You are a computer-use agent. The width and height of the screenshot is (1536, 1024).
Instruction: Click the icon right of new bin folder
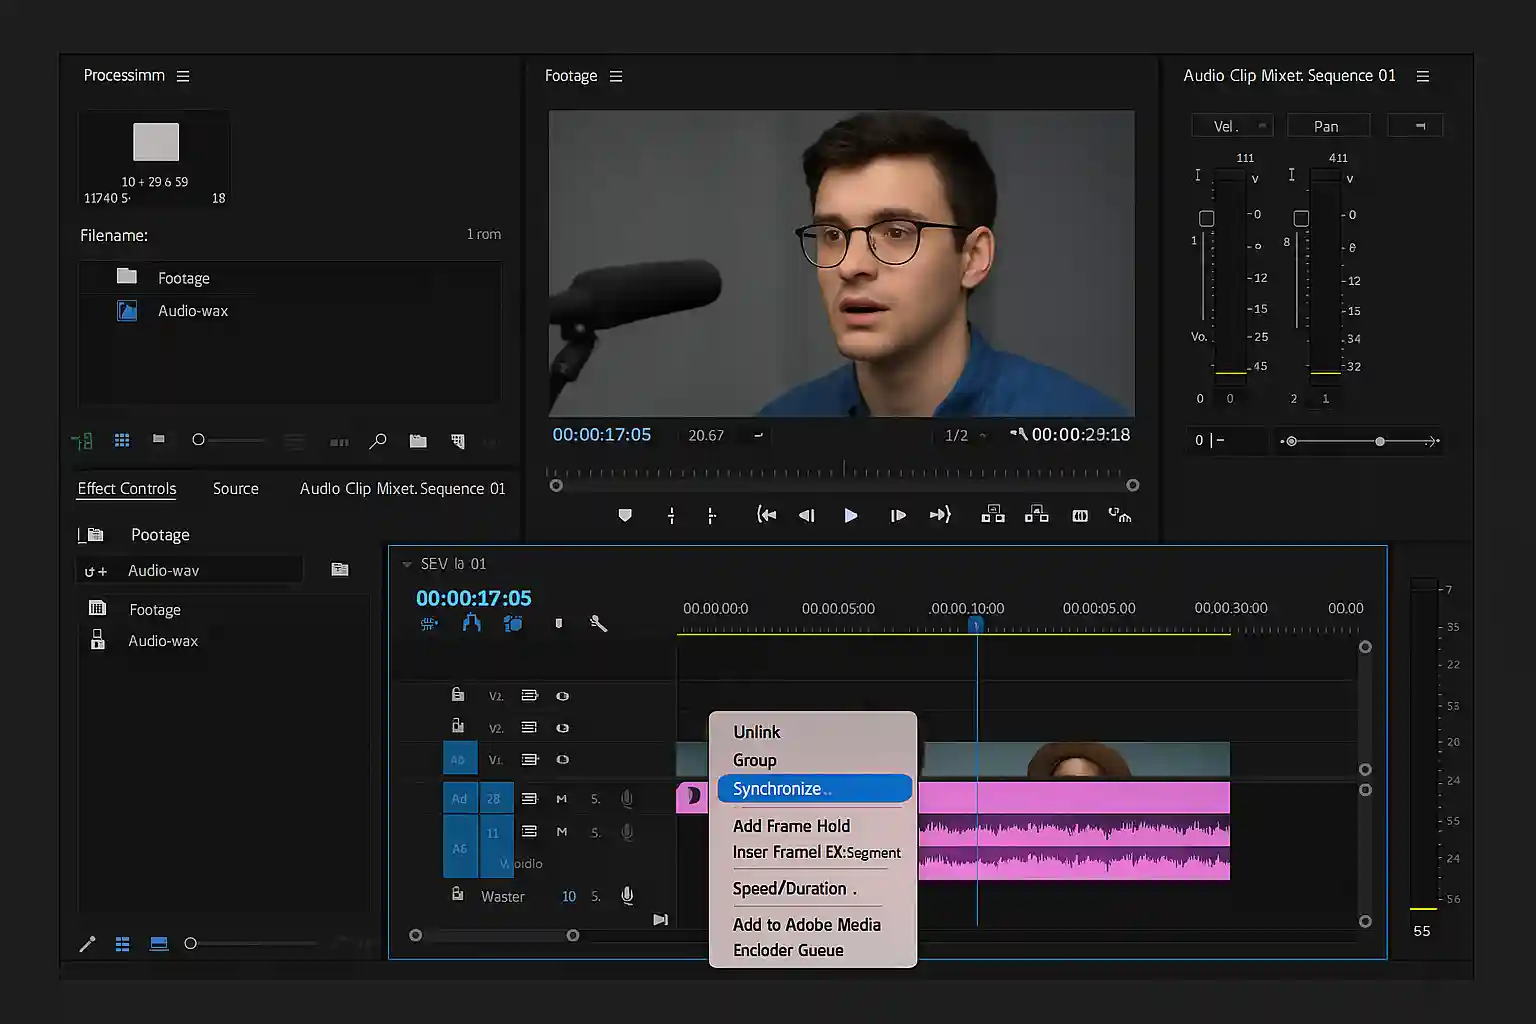coord(458,441)
